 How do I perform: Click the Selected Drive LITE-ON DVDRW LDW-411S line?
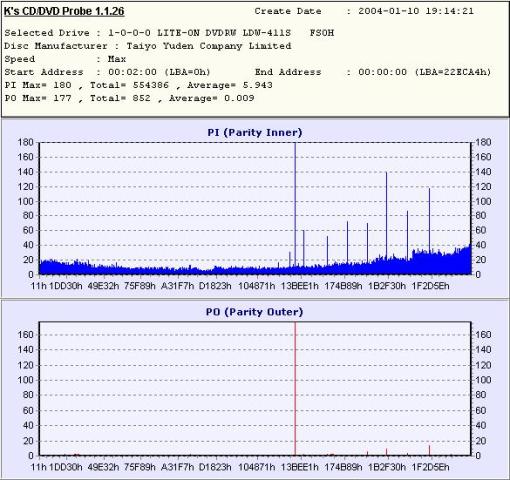169,33
